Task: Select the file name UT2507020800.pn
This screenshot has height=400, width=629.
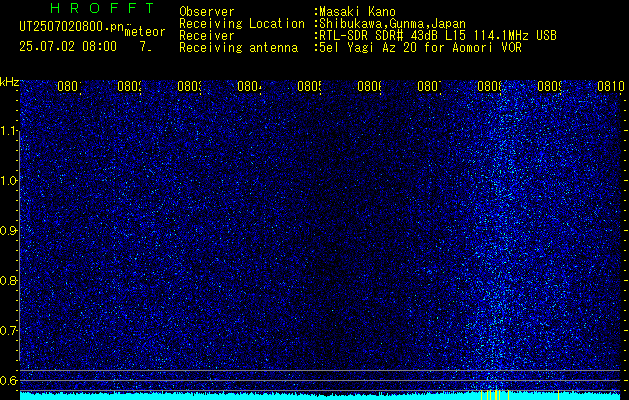Action: pos(72,27)
